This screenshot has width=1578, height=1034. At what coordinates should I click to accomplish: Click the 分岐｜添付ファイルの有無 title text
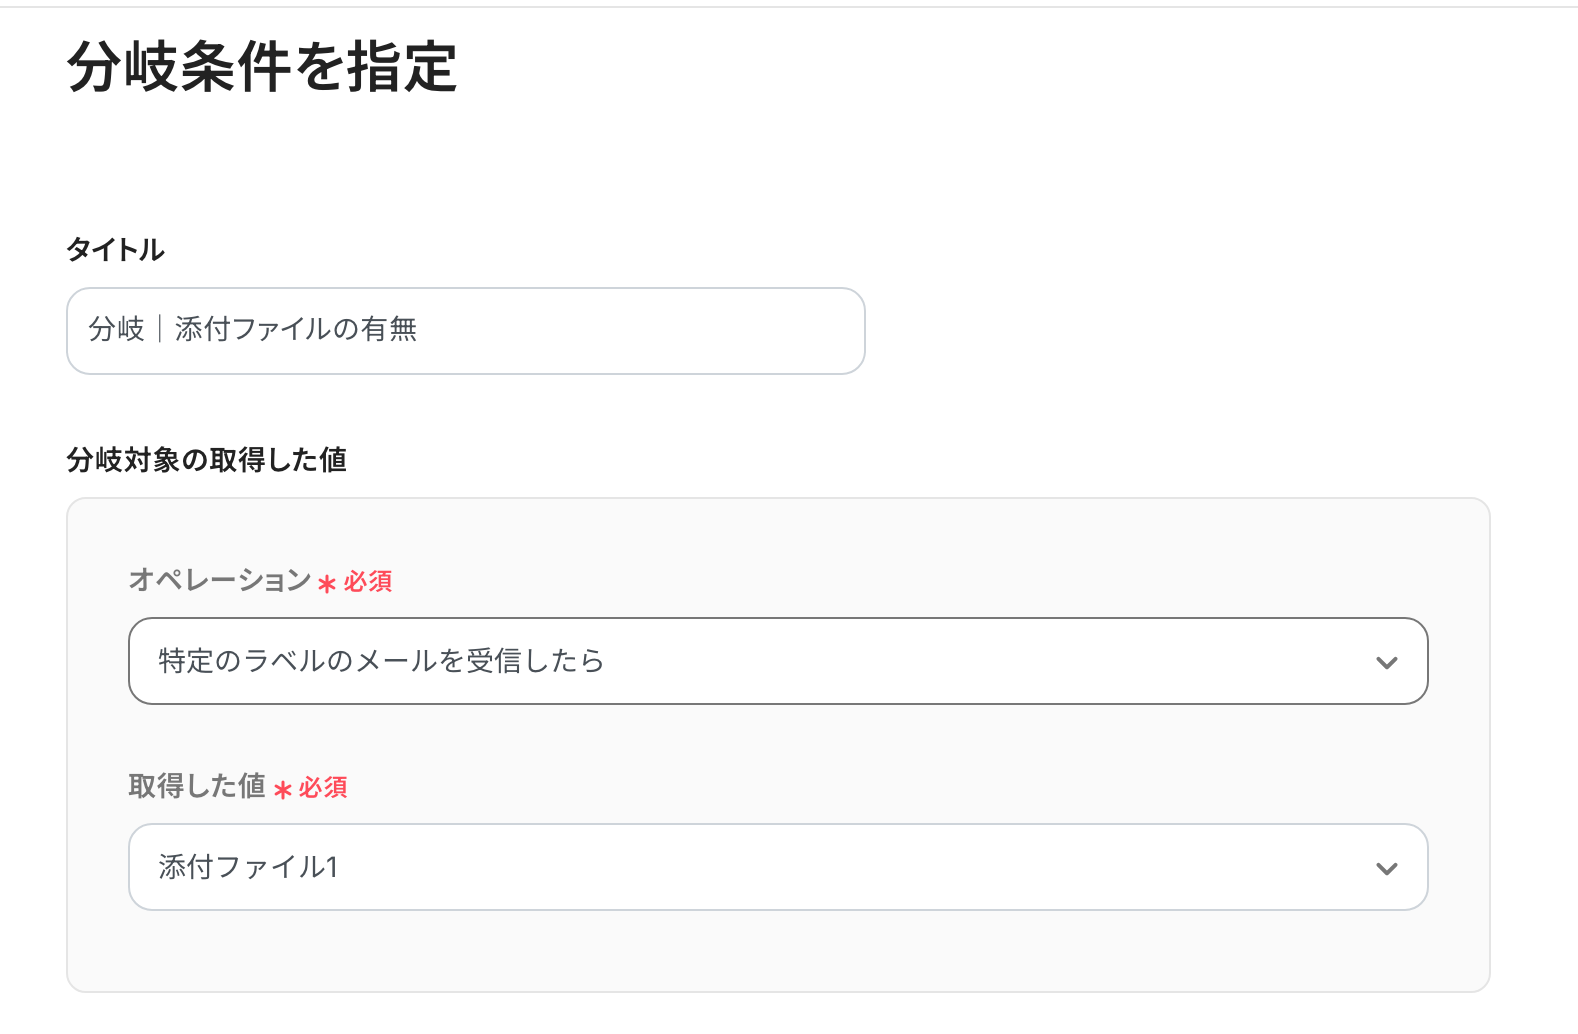[252, 329]
